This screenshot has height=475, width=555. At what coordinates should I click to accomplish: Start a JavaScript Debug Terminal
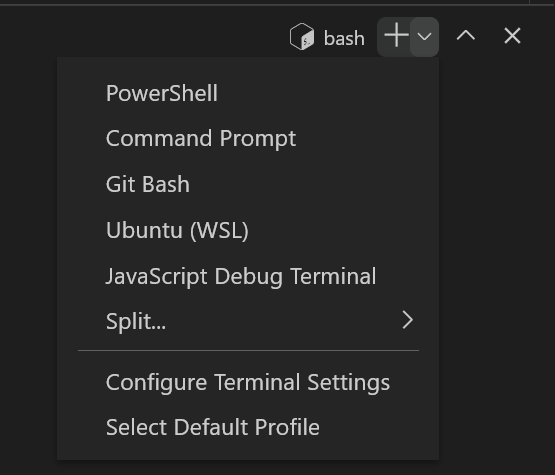click(248, 276)
